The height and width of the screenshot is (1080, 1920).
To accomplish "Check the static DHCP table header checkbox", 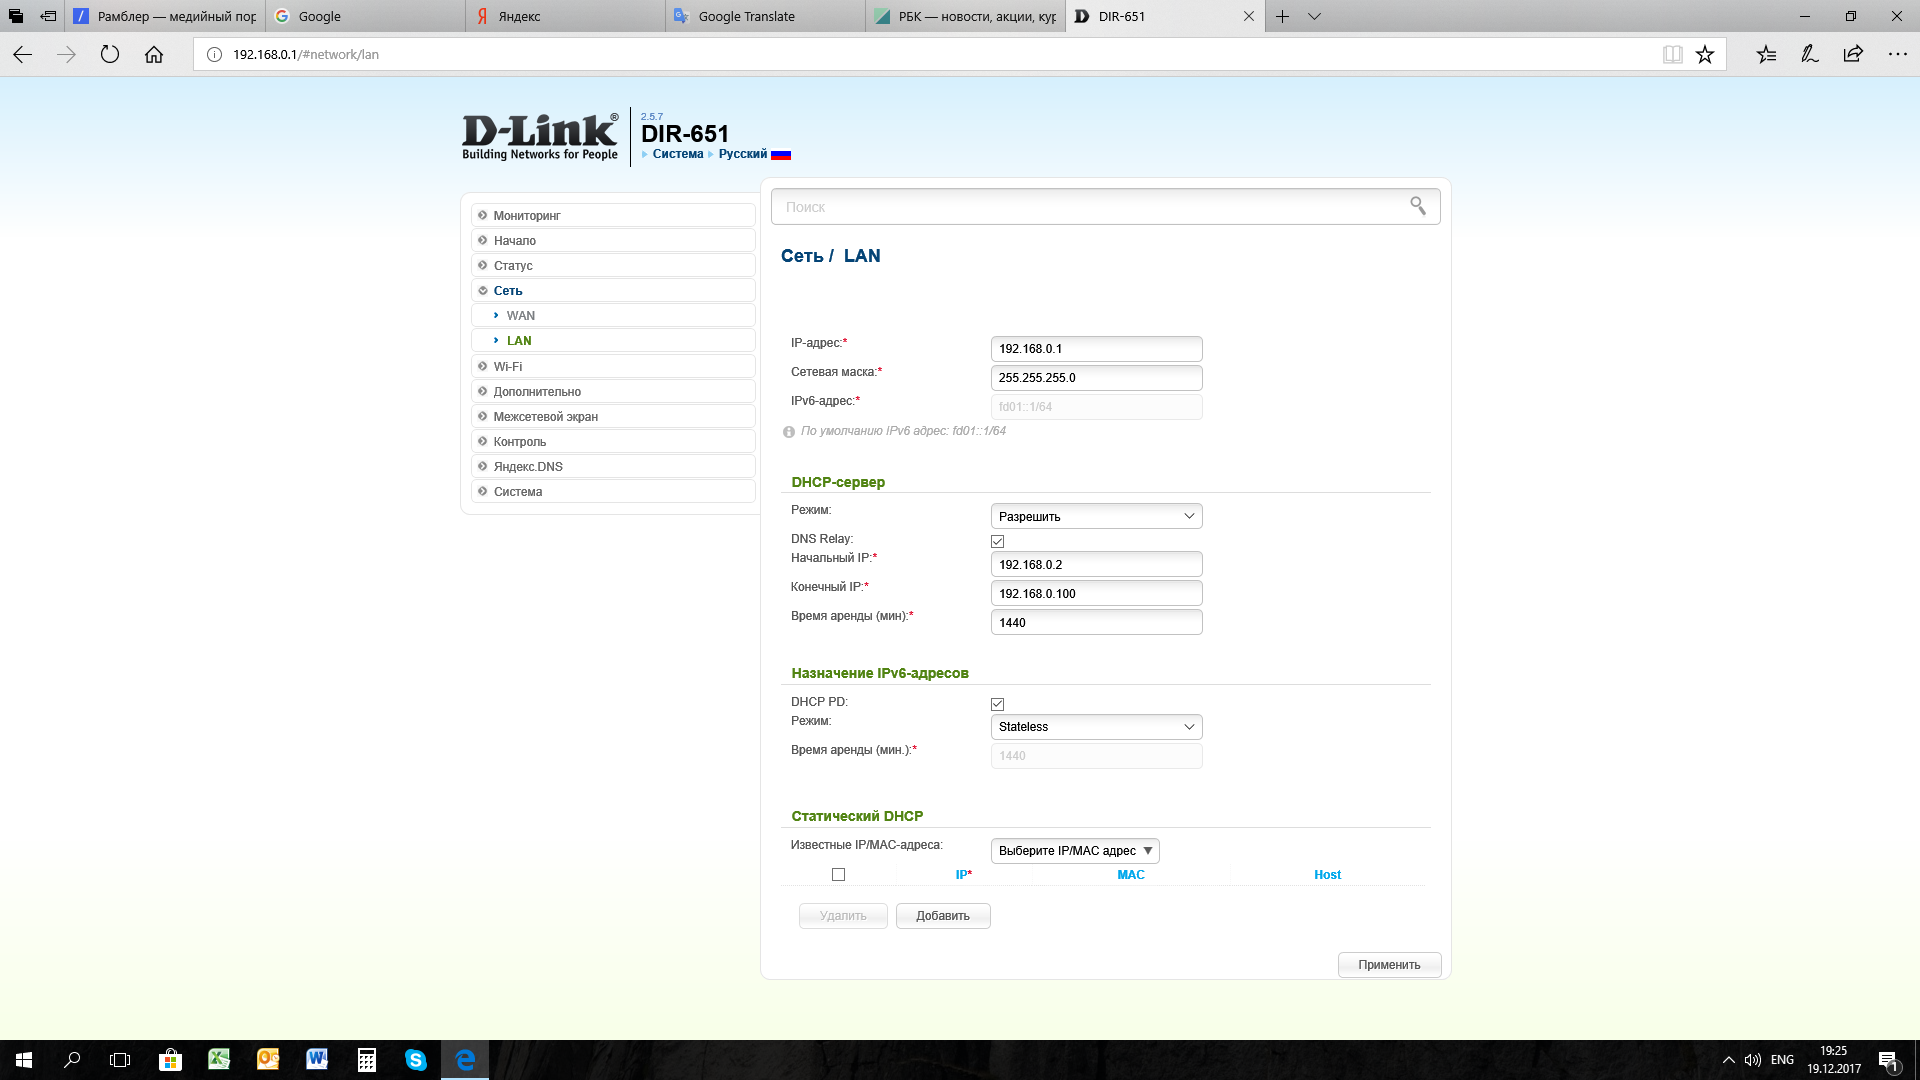I will tap(838, 875).
